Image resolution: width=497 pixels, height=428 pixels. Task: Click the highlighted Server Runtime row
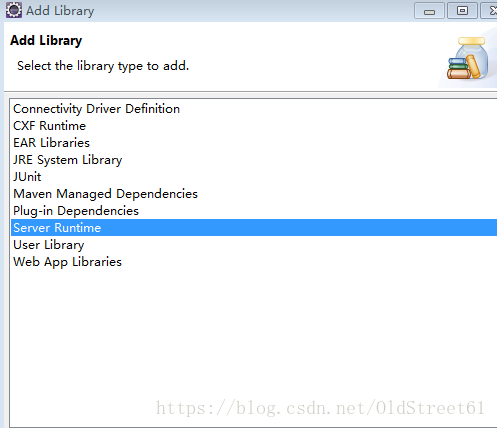coord(254,228)
